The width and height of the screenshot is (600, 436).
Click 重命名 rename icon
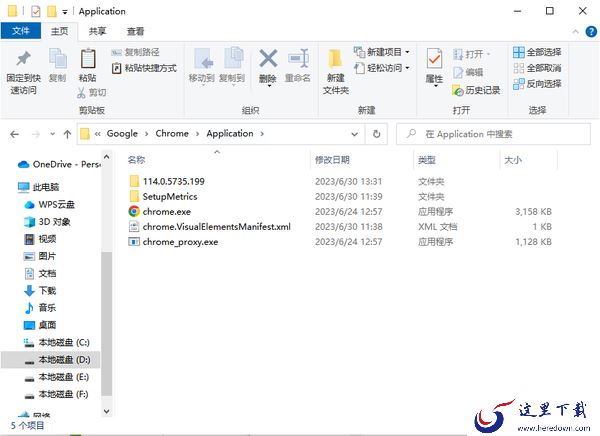click(x=298, y=59)
